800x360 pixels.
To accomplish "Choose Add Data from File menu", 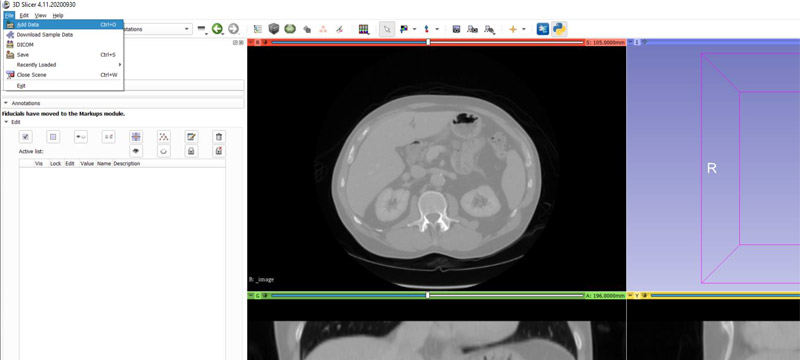I will point(64,24).
